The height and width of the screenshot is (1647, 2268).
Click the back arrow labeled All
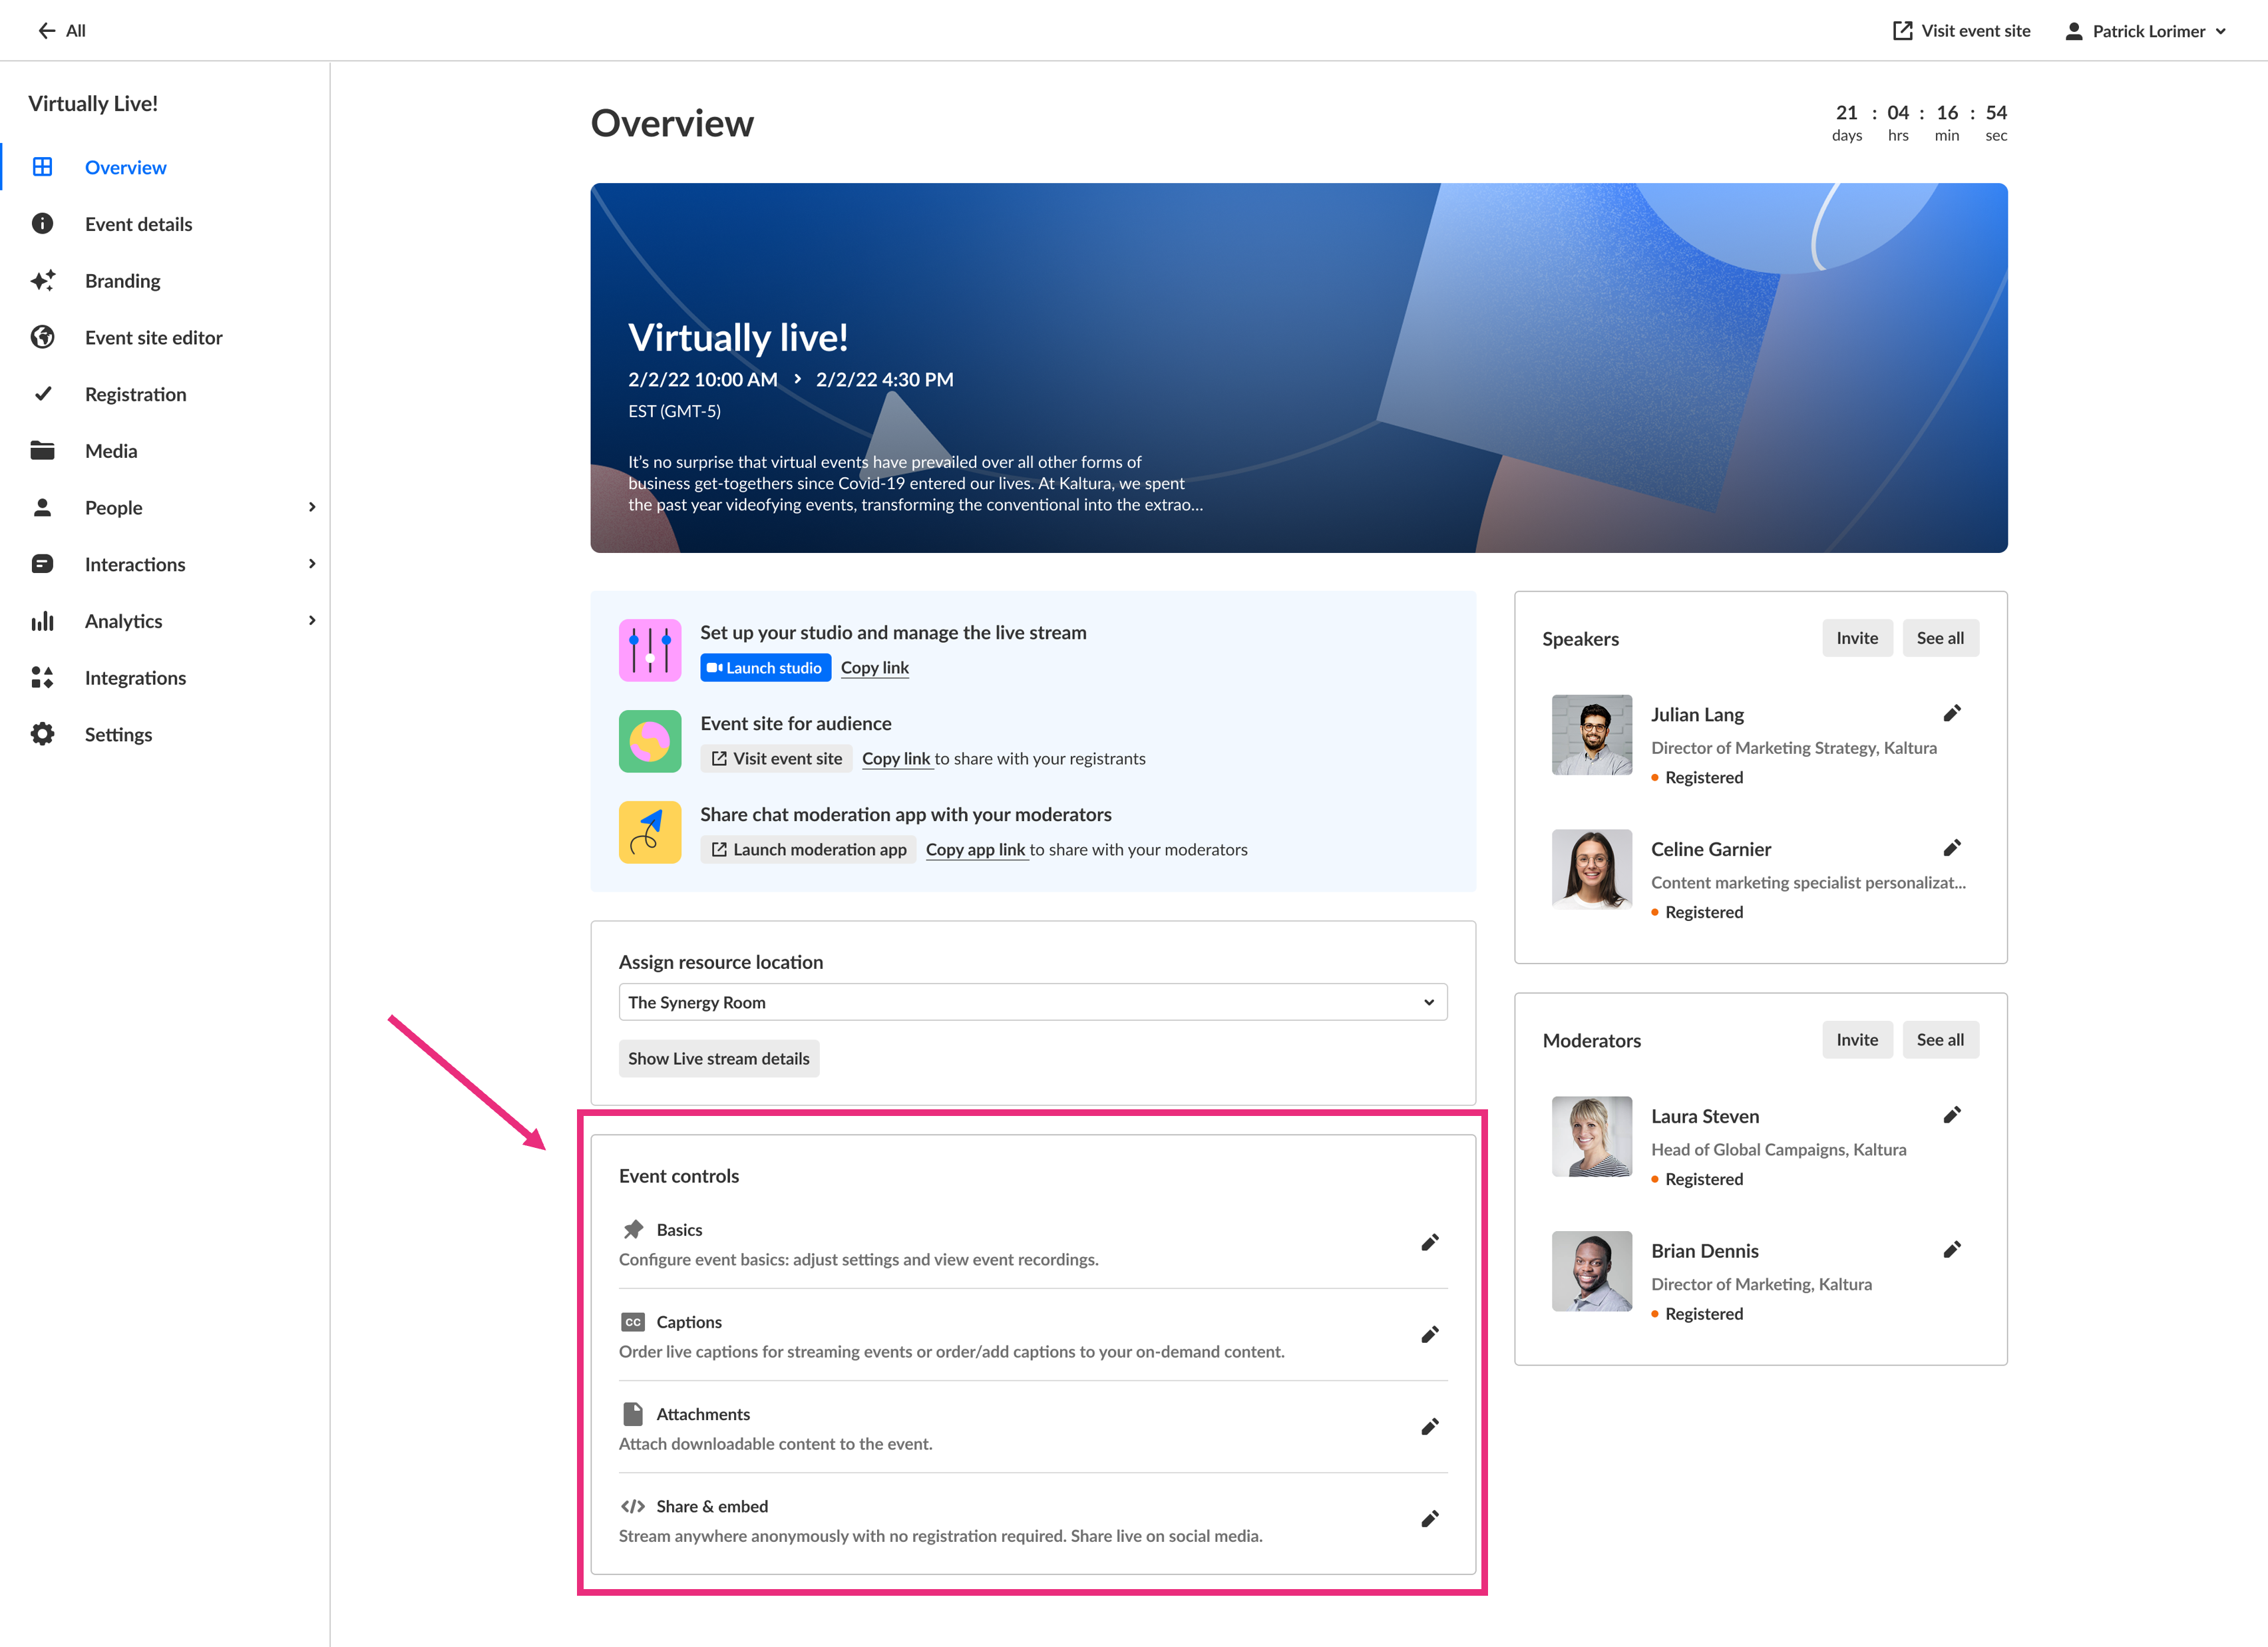(x=61, y=31)
